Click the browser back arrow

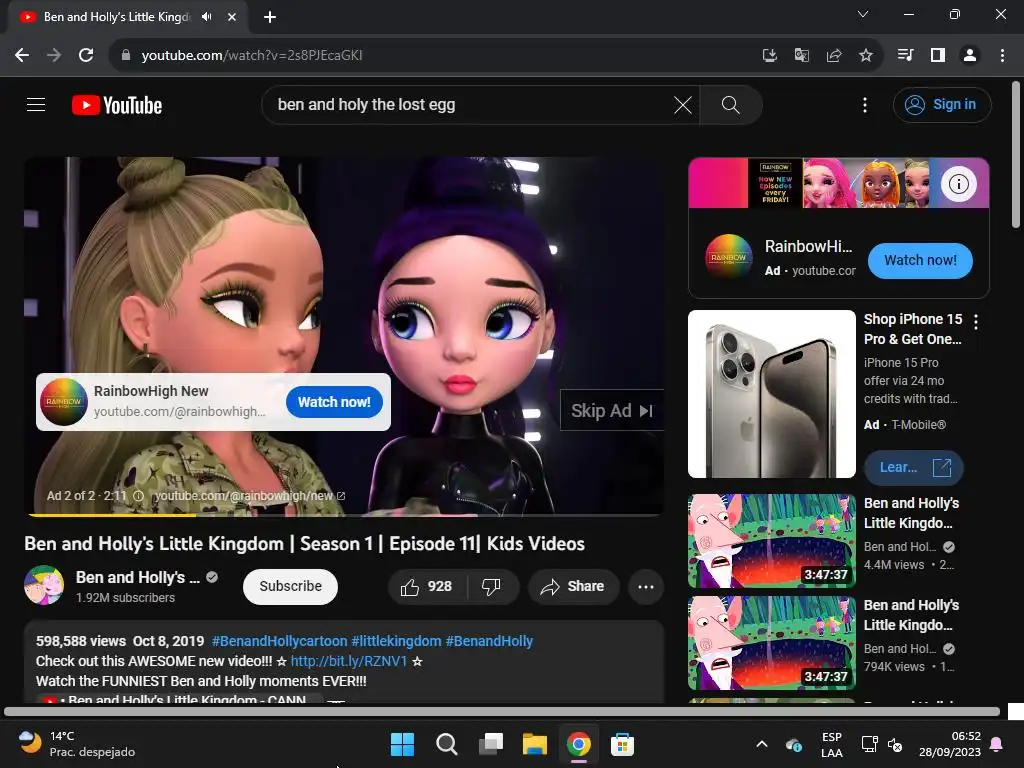(x=22, y=55)
